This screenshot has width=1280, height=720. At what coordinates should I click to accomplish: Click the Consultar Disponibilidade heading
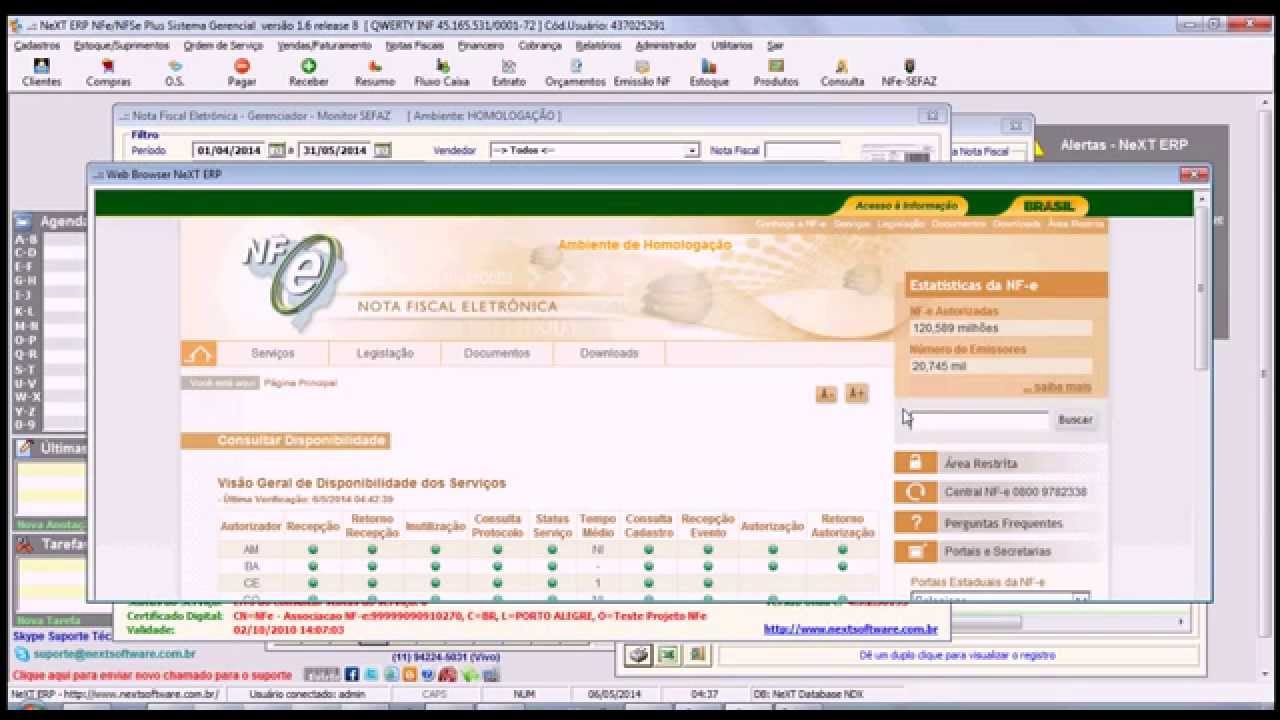click(x=301, y=441)
